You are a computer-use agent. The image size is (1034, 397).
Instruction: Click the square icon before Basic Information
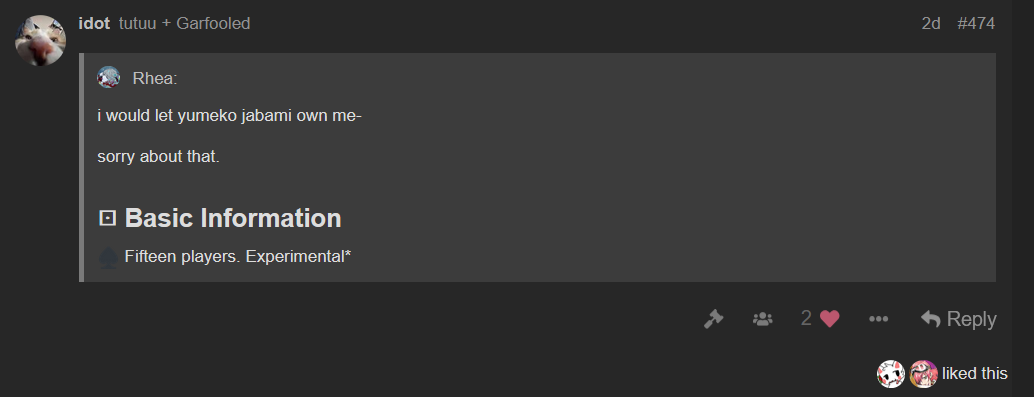pyautogui.click(x=107, y=218)
